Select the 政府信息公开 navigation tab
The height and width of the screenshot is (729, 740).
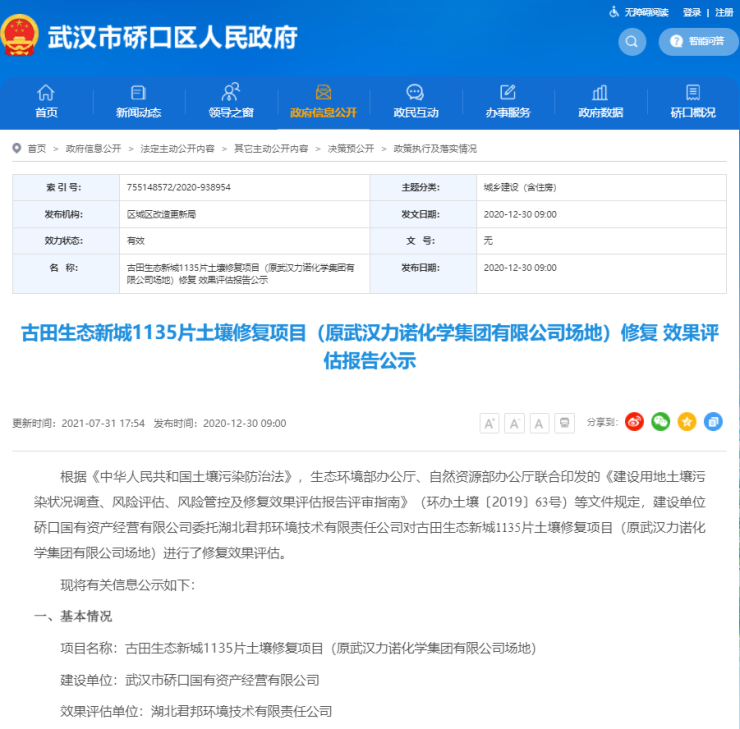click(323, 101)
